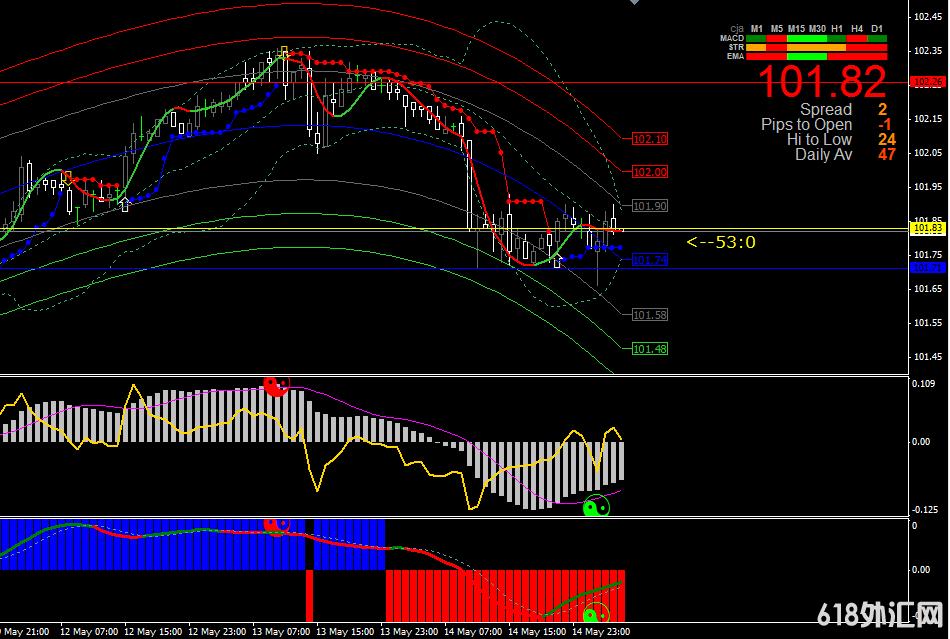950x639 pixels.
Task: Select the M1 timeframe column header
Action: point(757,28)
